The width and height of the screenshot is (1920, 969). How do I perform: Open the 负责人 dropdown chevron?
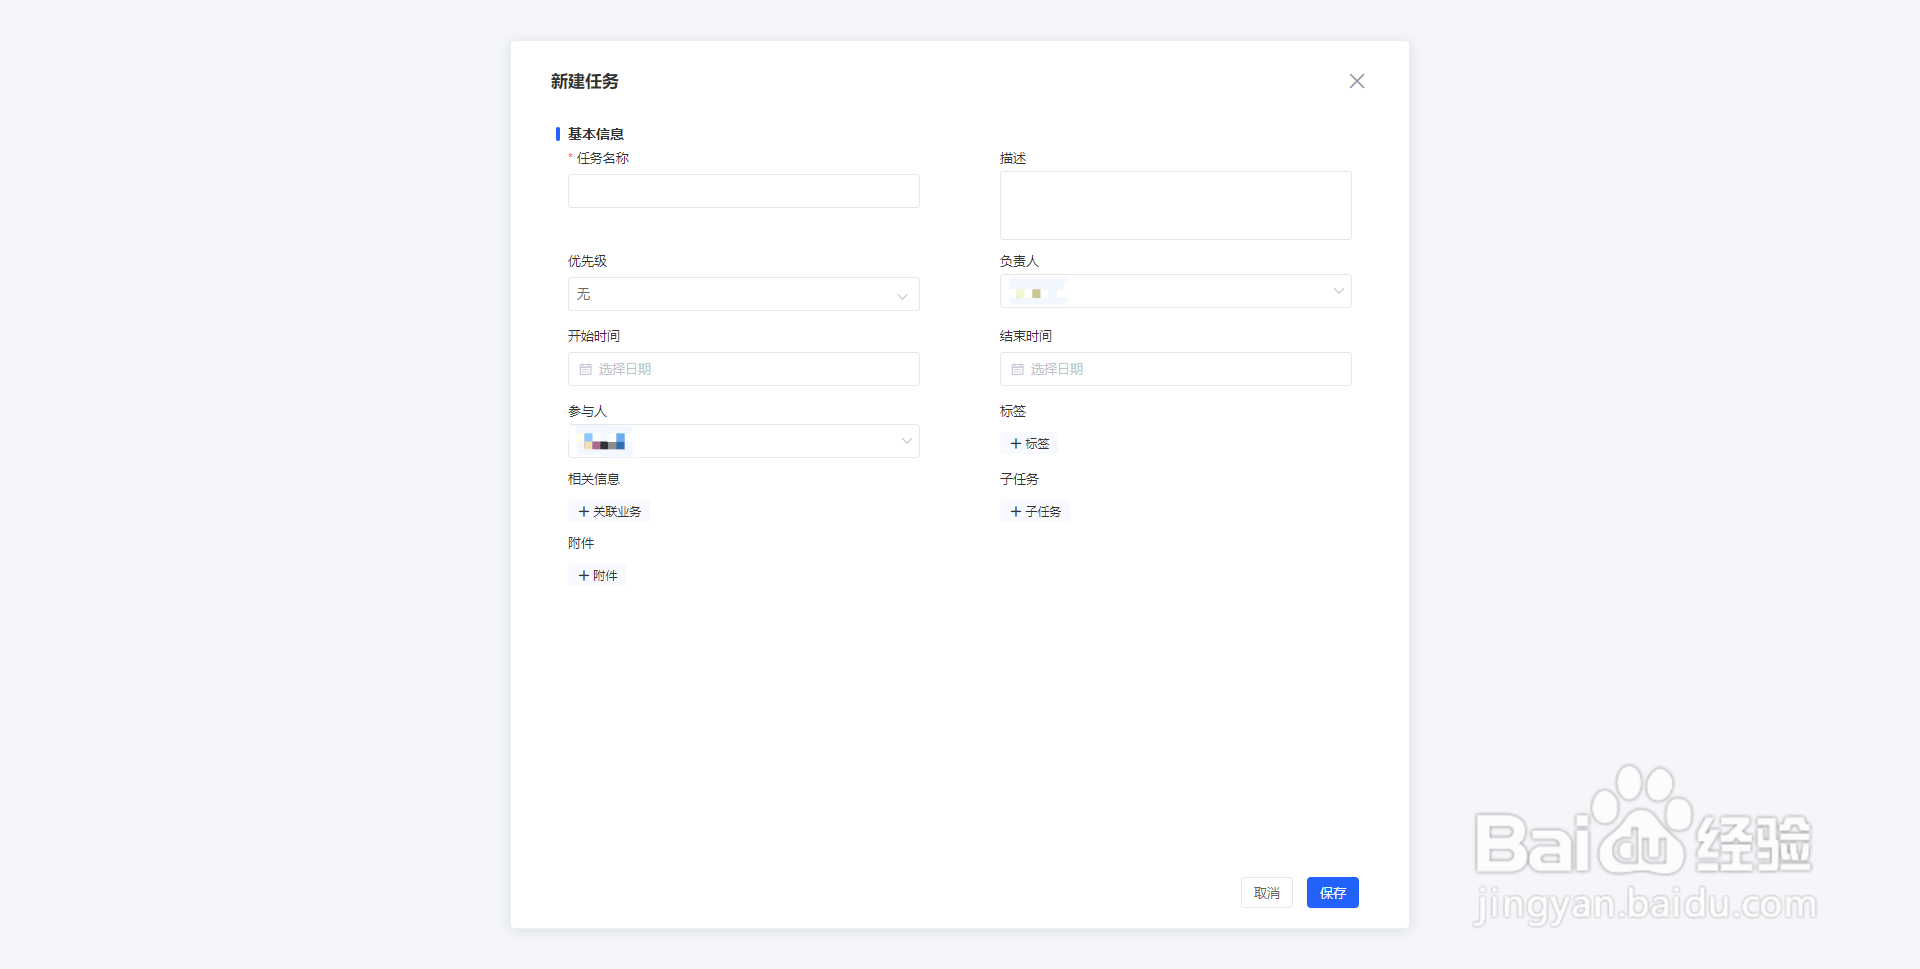tap(1338, 291)
